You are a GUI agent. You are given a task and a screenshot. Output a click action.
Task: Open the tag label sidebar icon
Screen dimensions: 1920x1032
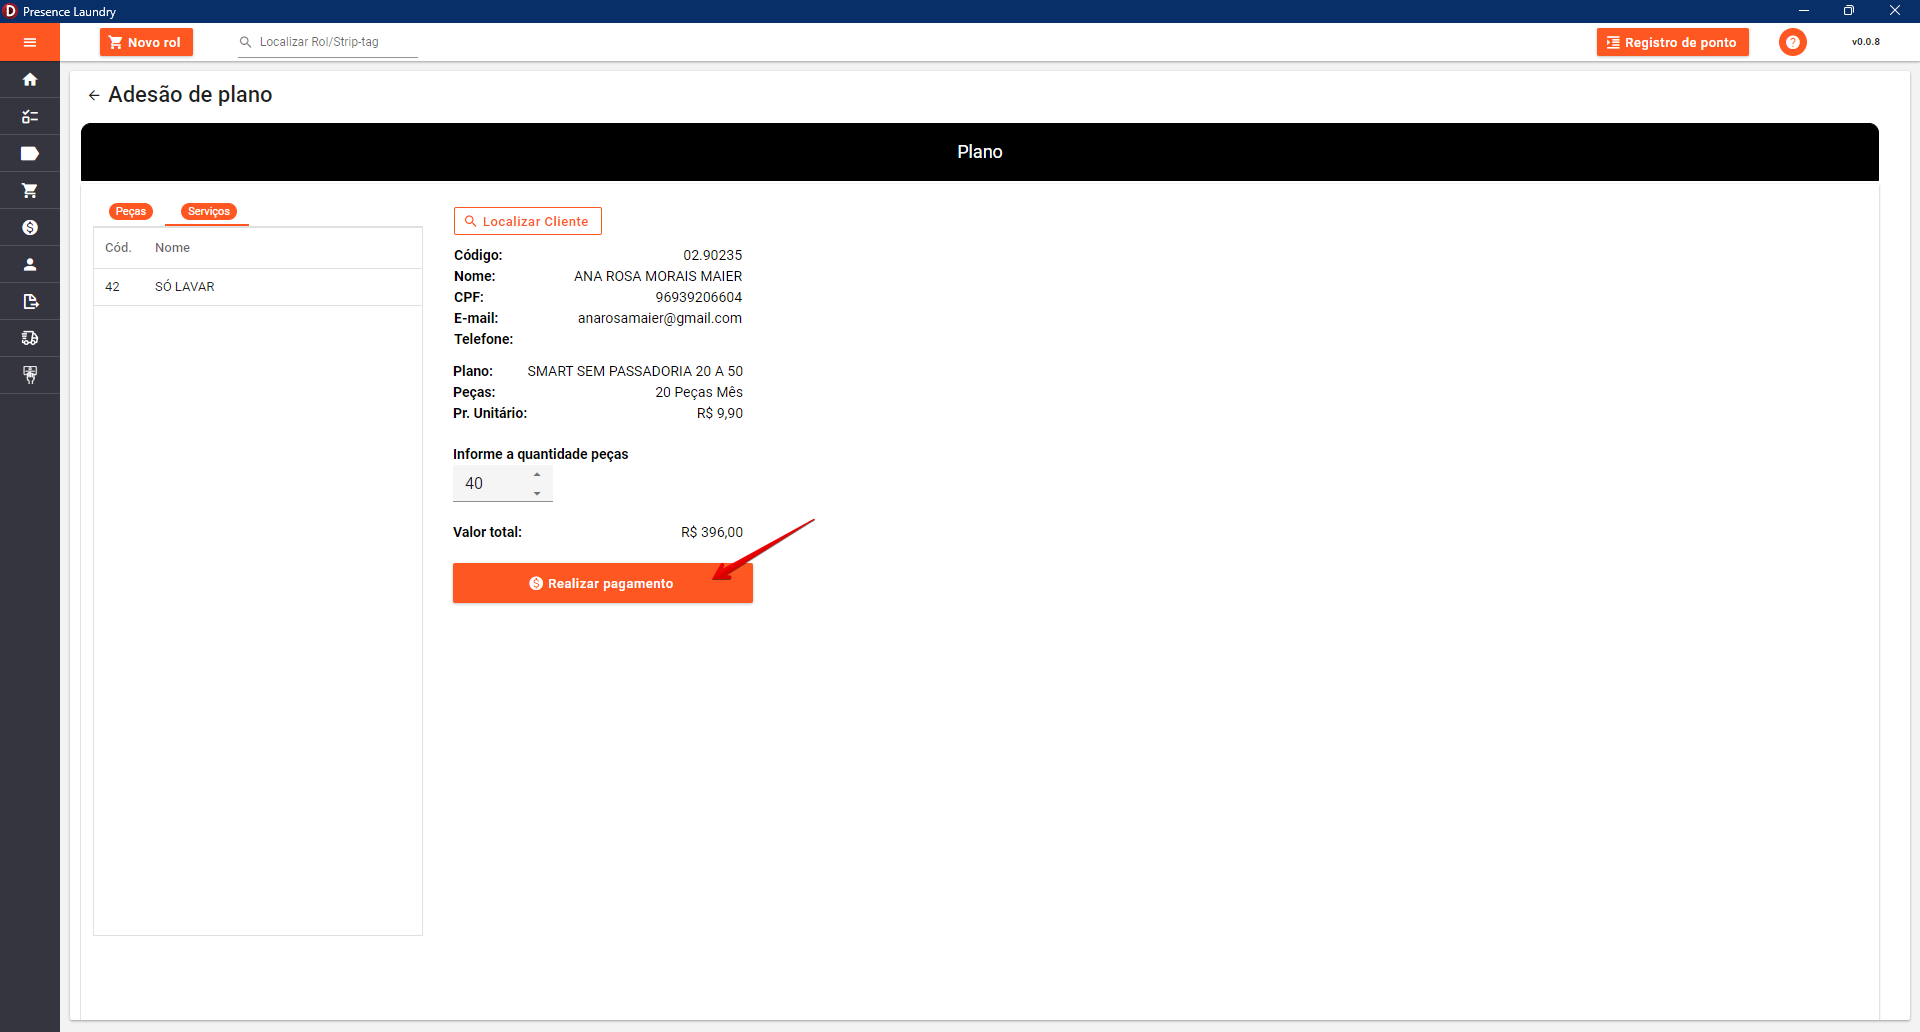pos(30,154)
